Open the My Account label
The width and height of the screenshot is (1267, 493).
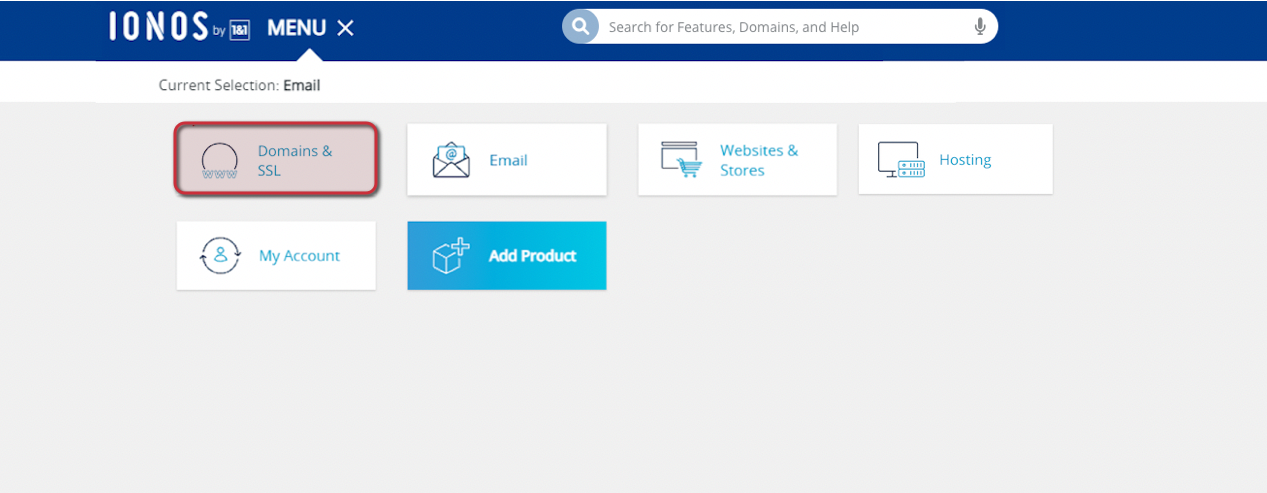pos(299,256)
